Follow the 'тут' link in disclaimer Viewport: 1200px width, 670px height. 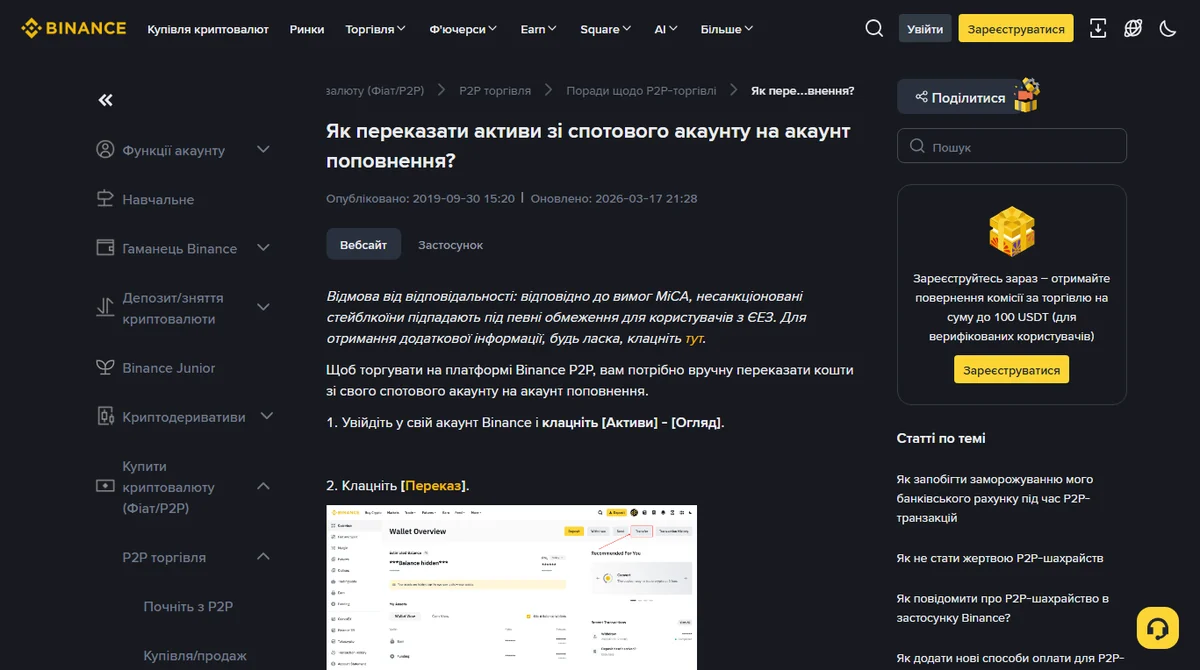(694, 338)
